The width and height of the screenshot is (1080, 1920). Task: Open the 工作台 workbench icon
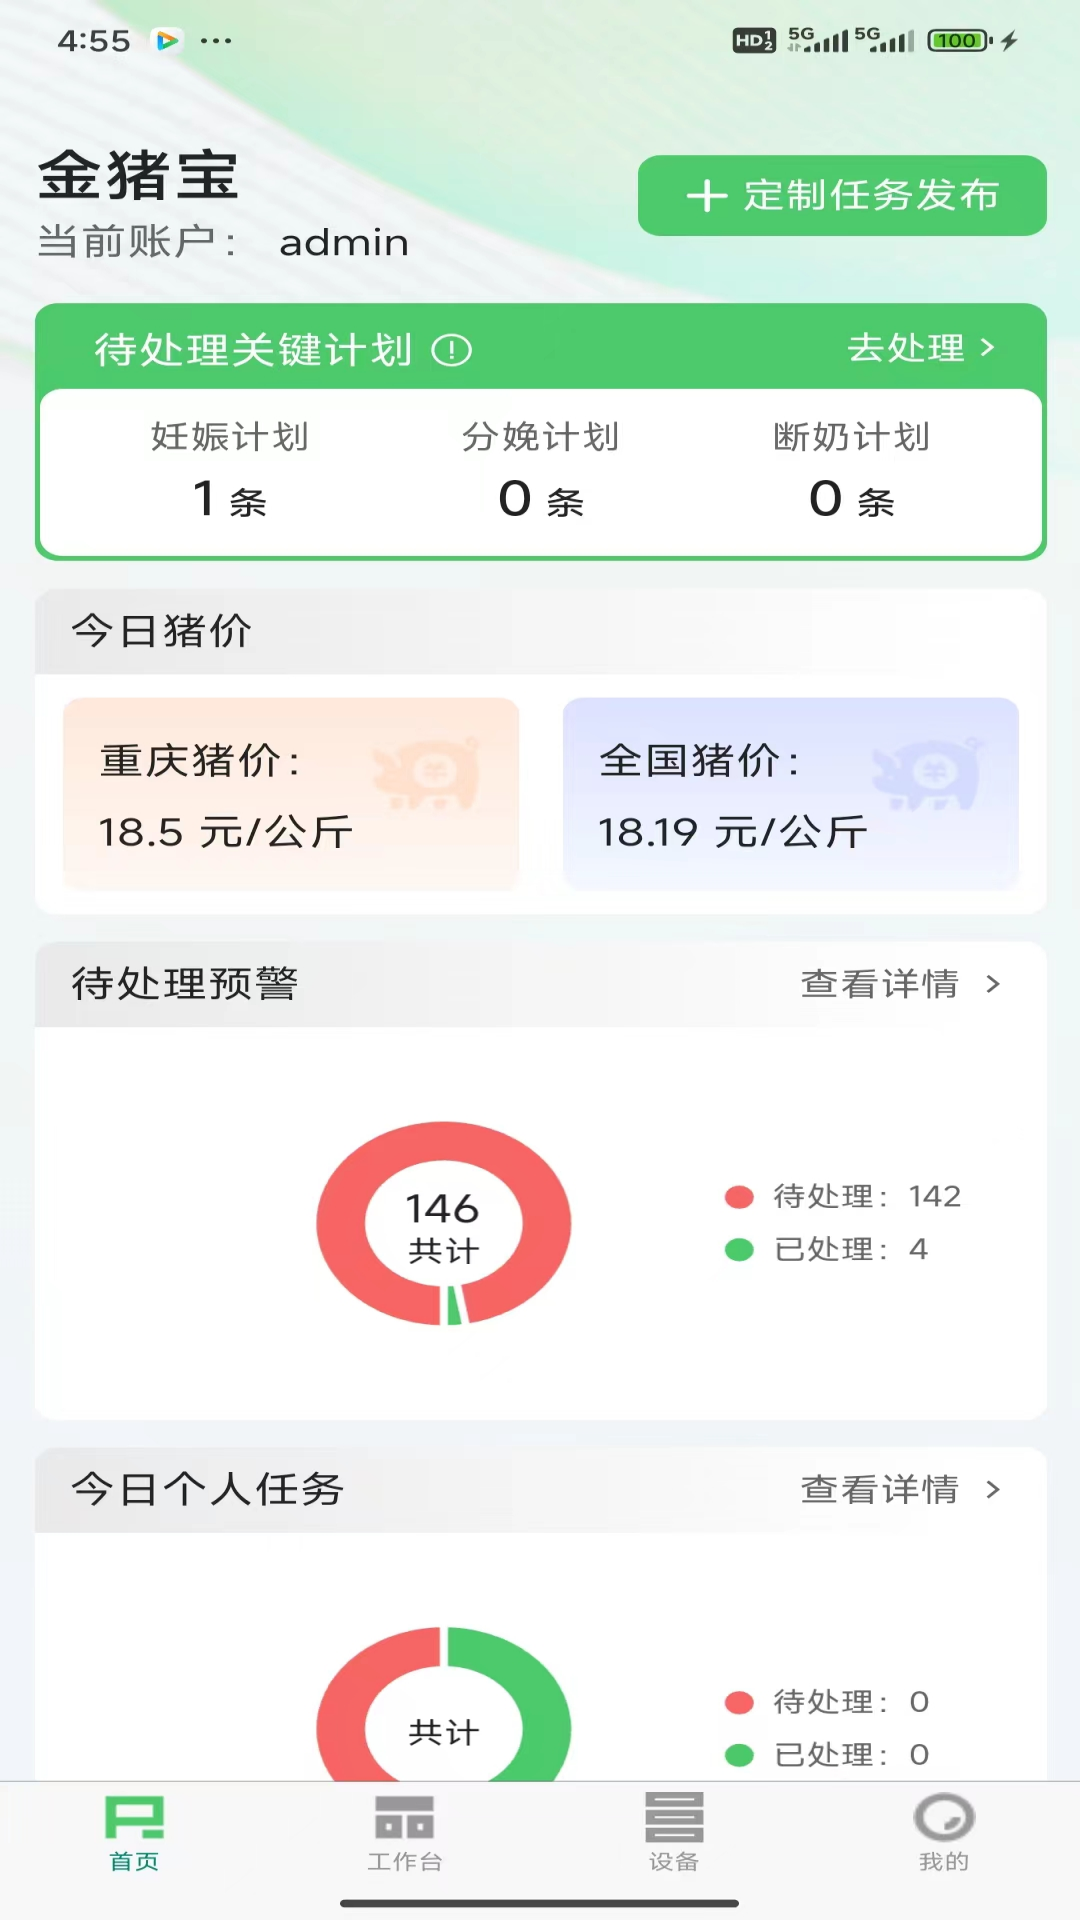click(404, 1819)
